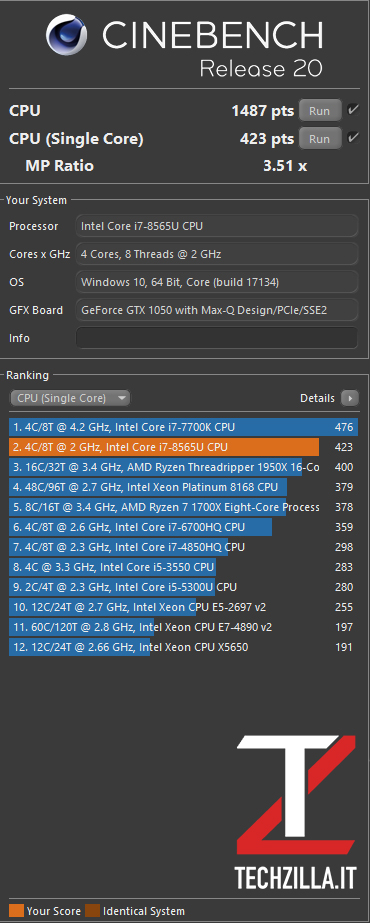370x923 pixels.
Task: Click the GFX Board text field
Action: (x=217, y=310)
